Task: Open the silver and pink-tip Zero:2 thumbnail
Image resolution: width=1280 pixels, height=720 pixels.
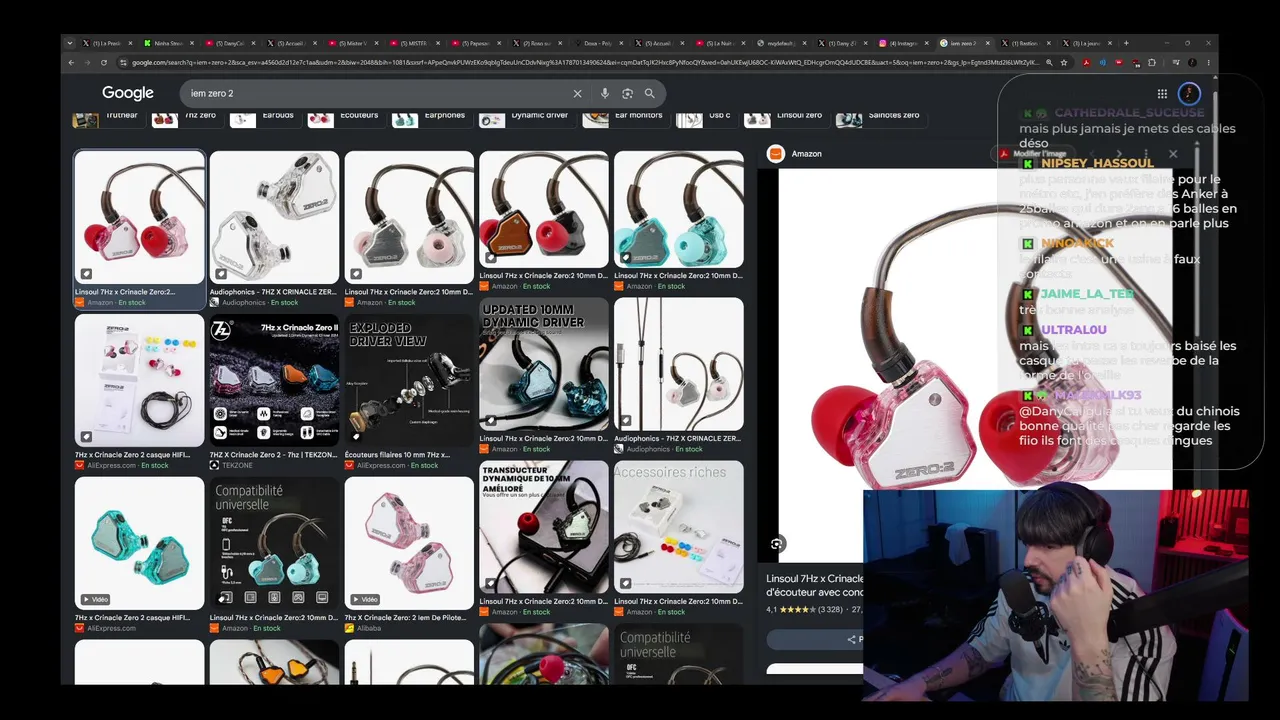Action: click(409, 217)
